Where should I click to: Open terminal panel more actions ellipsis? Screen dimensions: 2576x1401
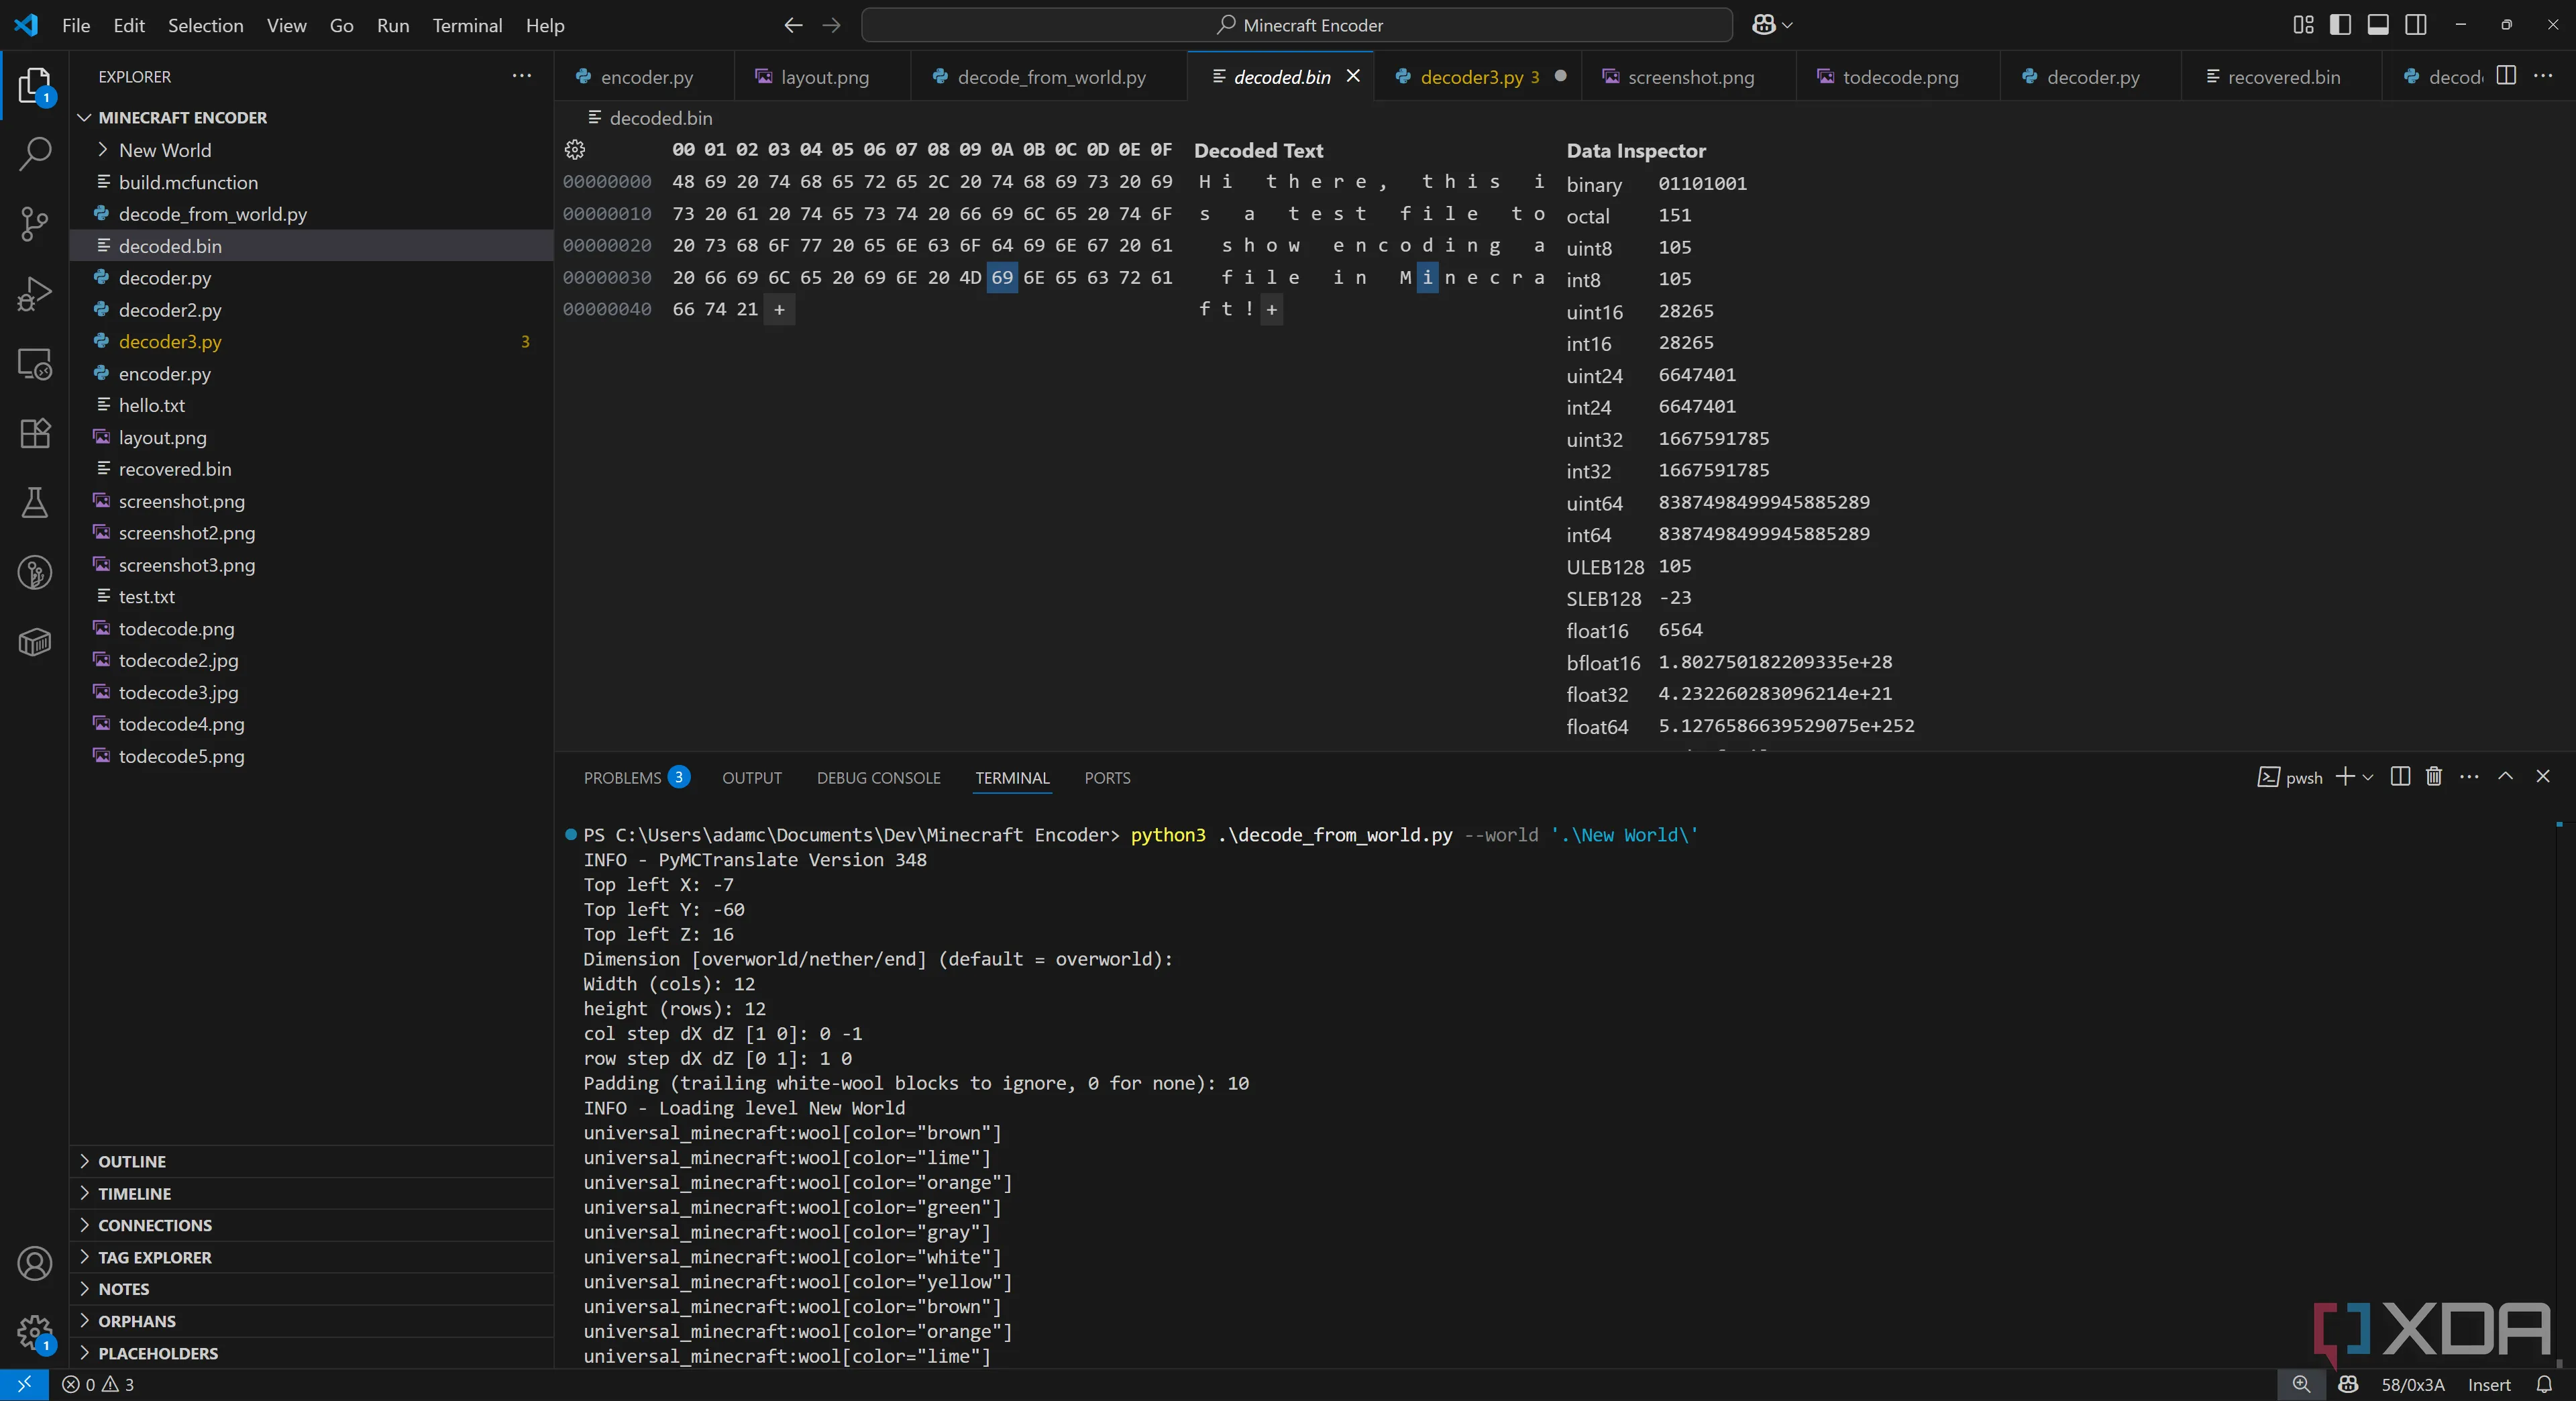[2469, 777]
